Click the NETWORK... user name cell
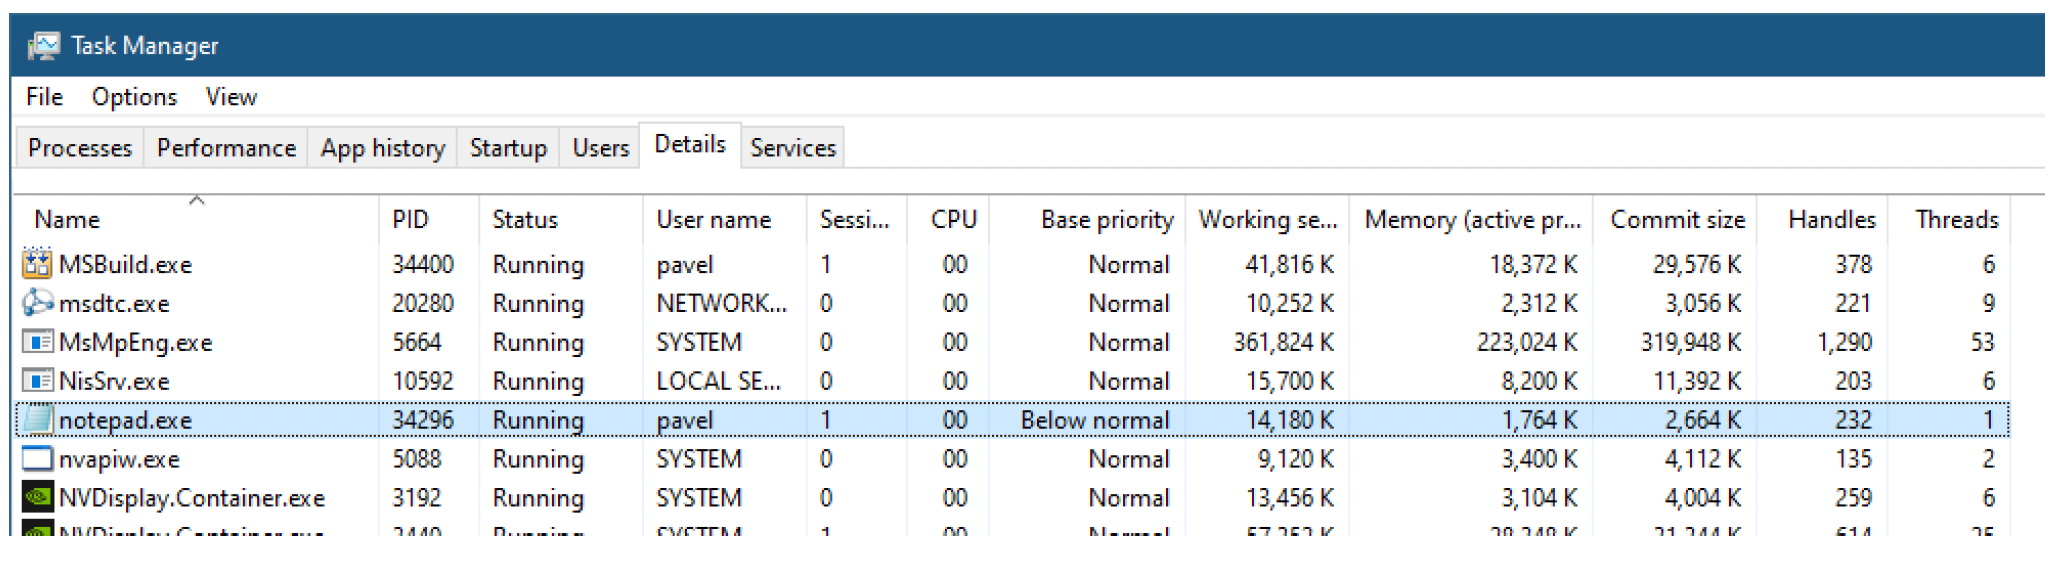This screenshot has height=562, width=2054. (x=722, y=304)
